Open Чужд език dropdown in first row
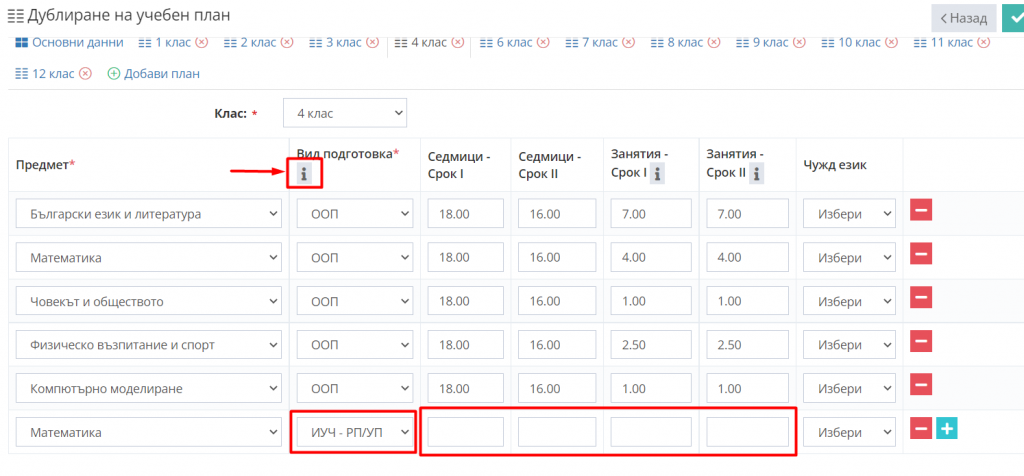The width and height of the screenshot is (1024, 476). 849,215
